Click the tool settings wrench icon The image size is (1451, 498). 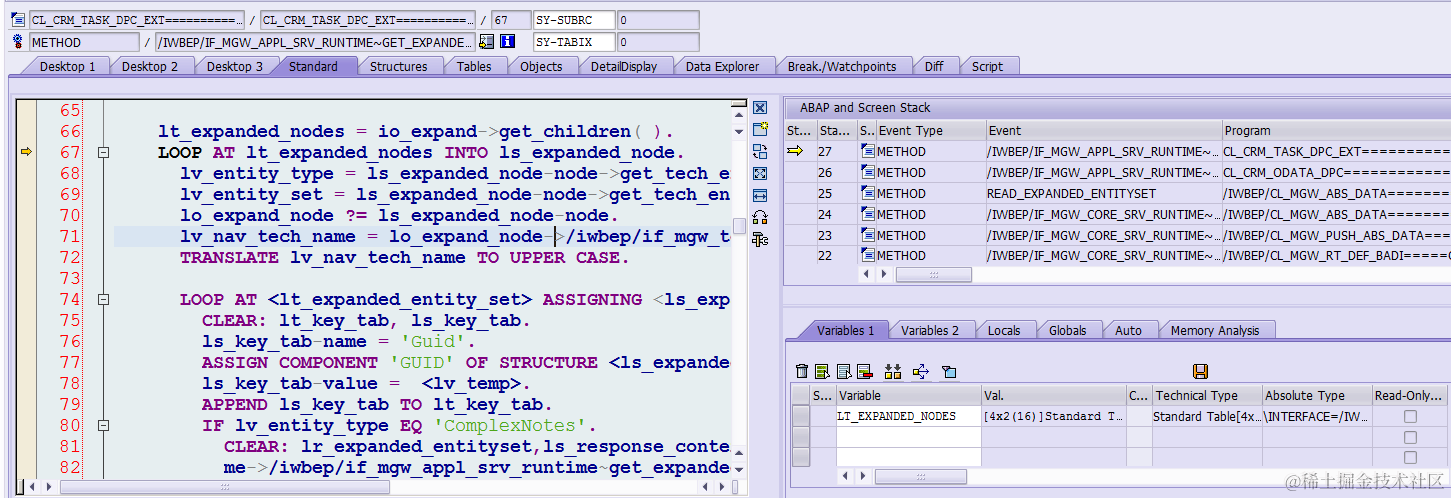click(760, 240)
